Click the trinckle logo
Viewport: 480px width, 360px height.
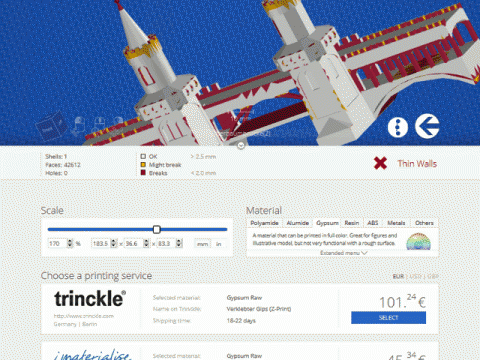(90, 298)
